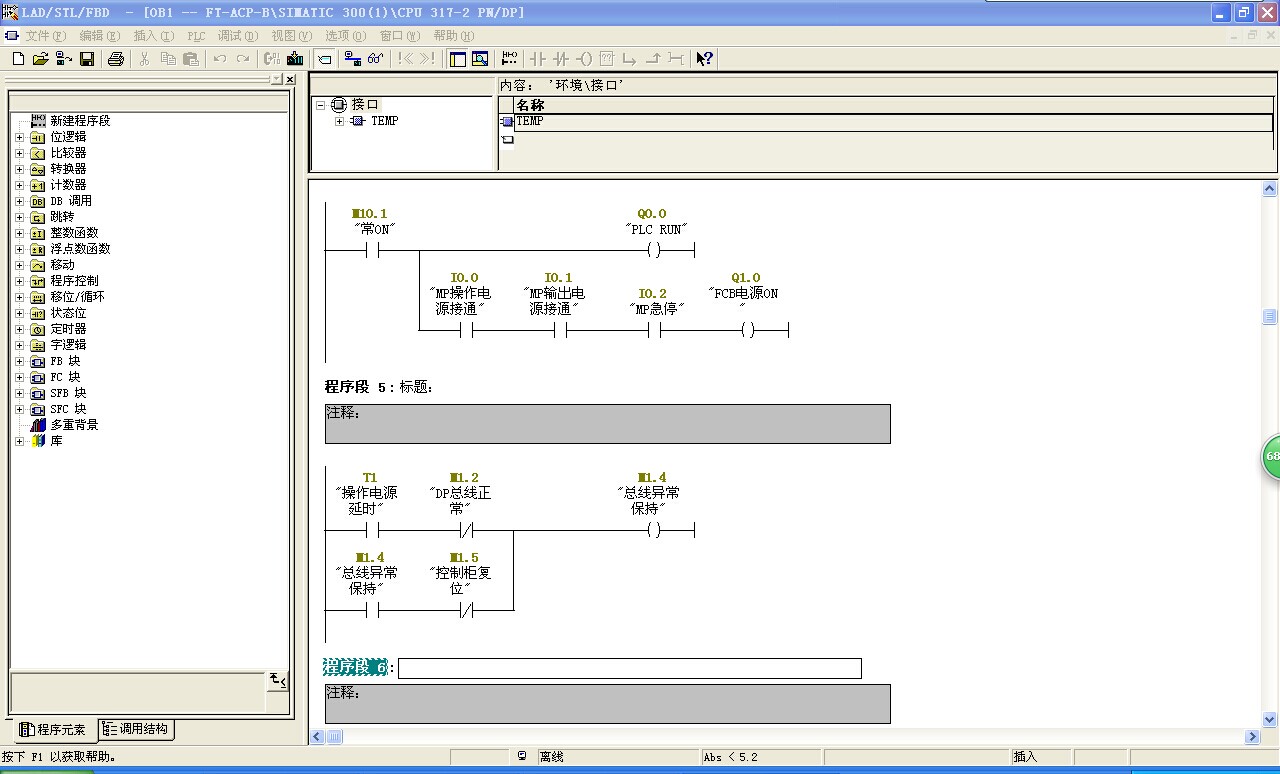Click the Open online partner icon

coord(64,59)
